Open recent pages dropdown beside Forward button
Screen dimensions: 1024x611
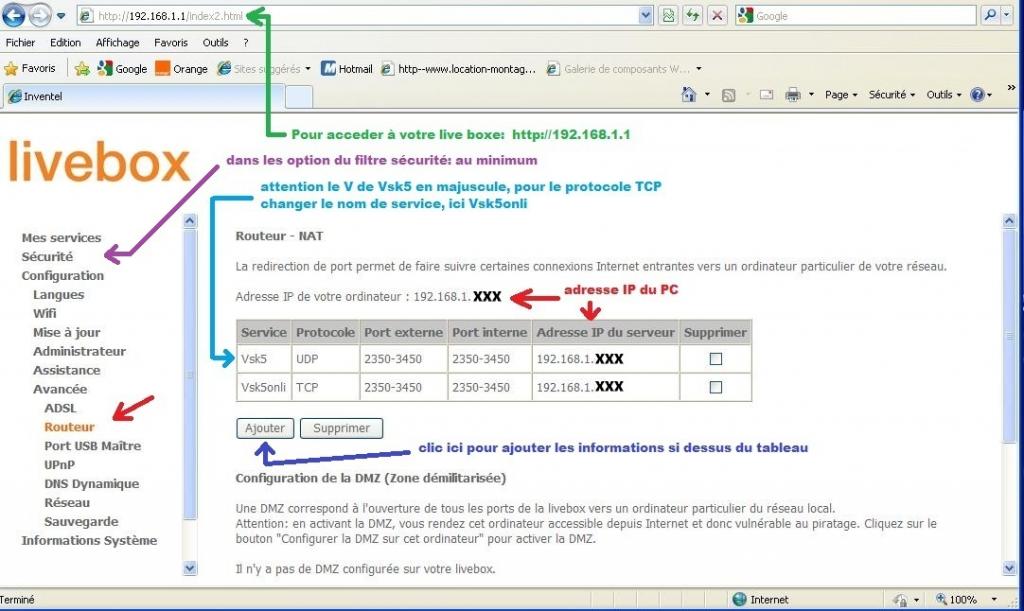tap(61, 16)
